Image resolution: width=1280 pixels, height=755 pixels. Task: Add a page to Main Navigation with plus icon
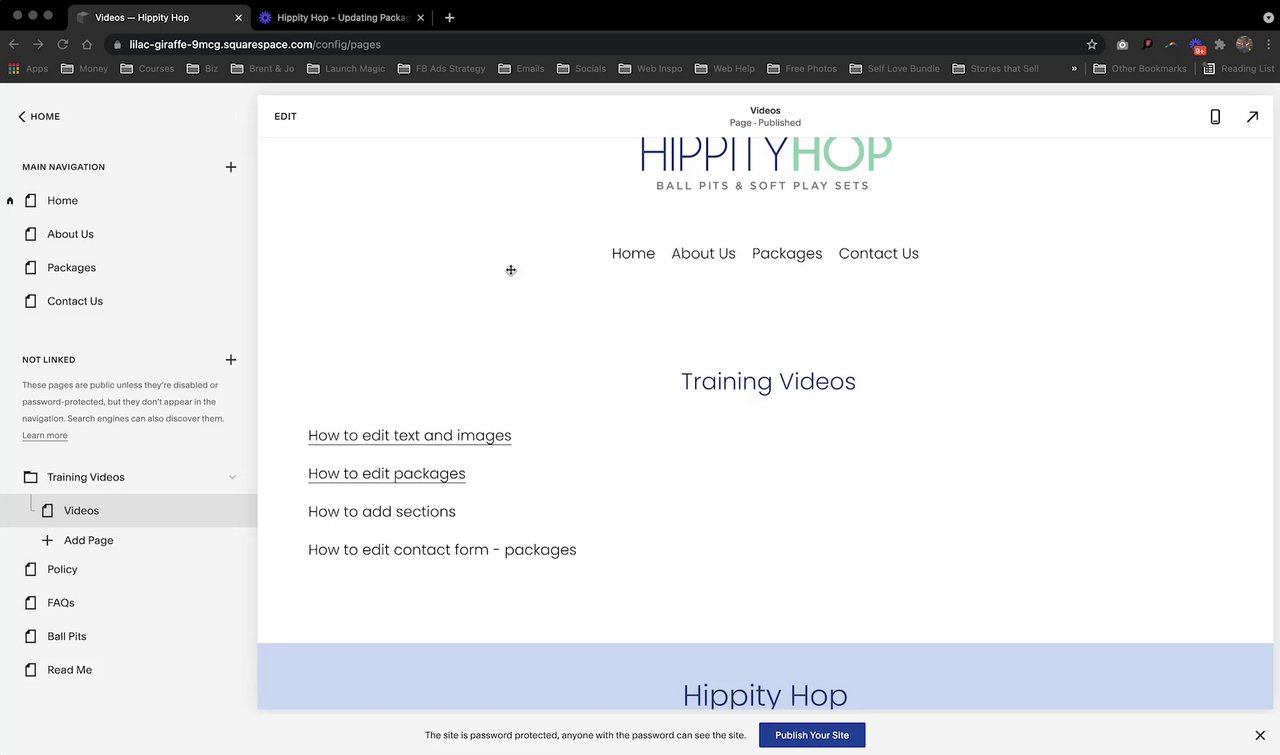(231, 167)
